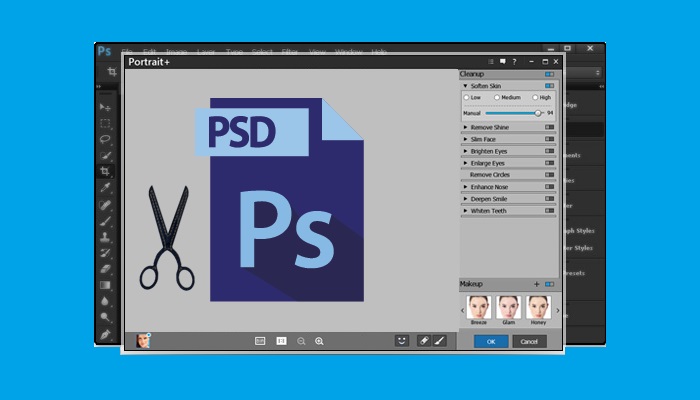Collapse the Soften Skin section arrow
The width and height of the screenshot is (700, 400).
coord(465,86)
